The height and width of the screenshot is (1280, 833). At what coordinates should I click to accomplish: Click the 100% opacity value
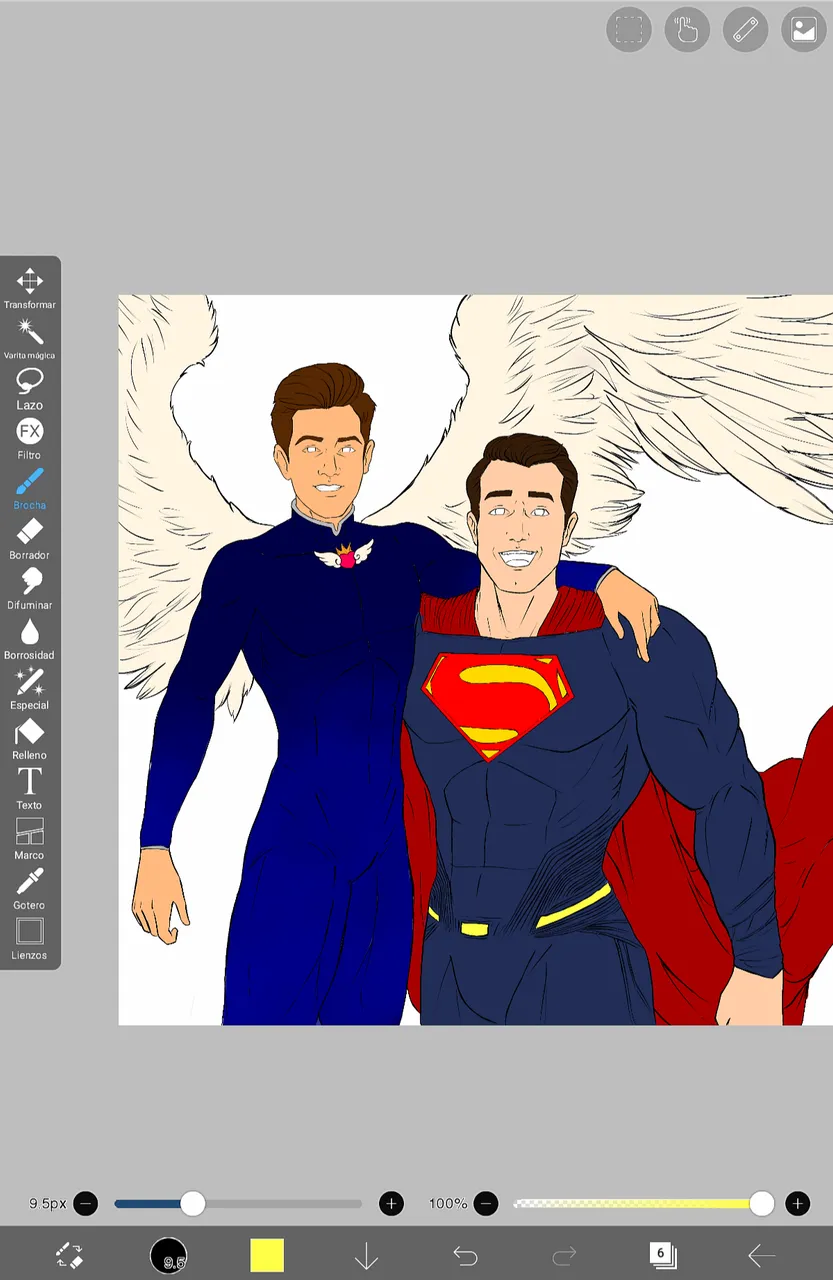pyautogui.click(x=448, y=1203)
